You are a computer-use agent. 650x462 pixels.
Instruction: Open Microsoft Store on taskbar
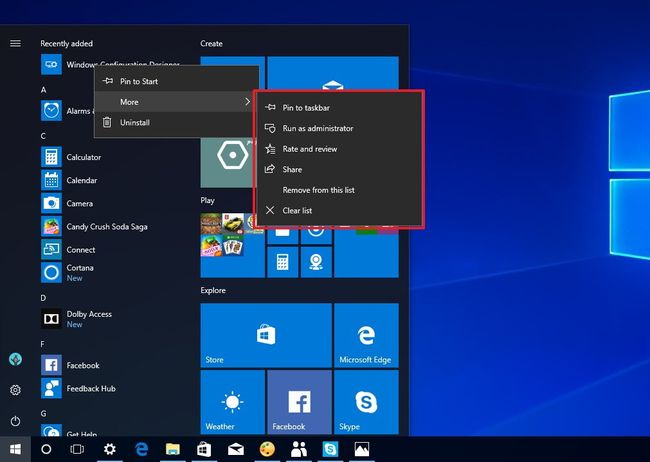click(x=204, y=449)
